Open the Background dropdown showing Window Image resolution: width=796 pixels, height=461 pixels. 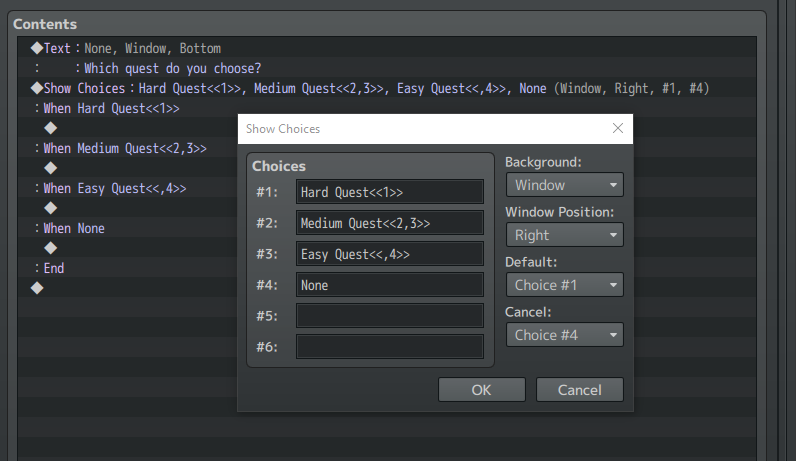pyautogui.click(x=565, y=185)
